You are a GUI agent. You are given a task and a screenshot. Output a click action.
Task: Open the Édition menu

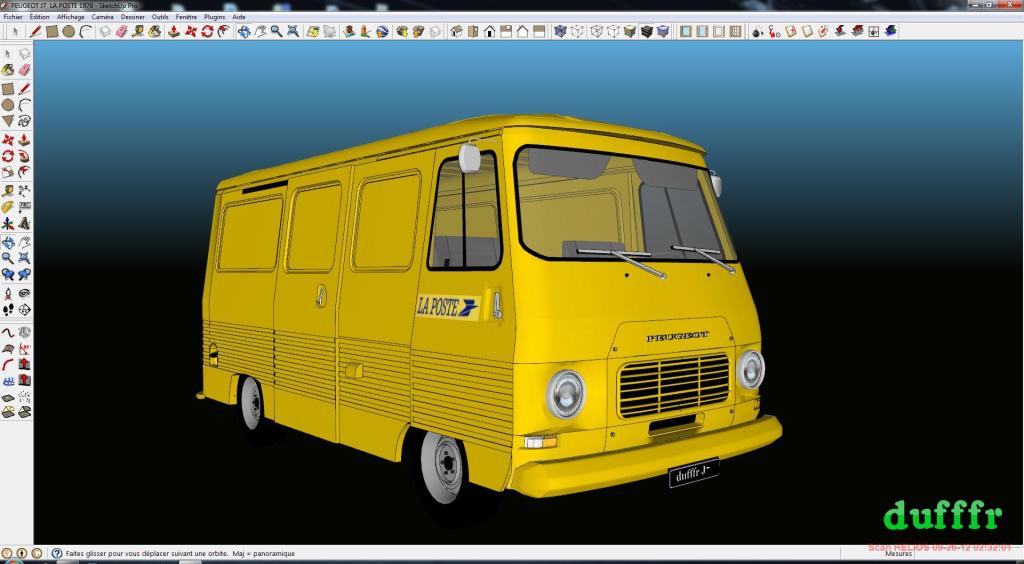39,16
